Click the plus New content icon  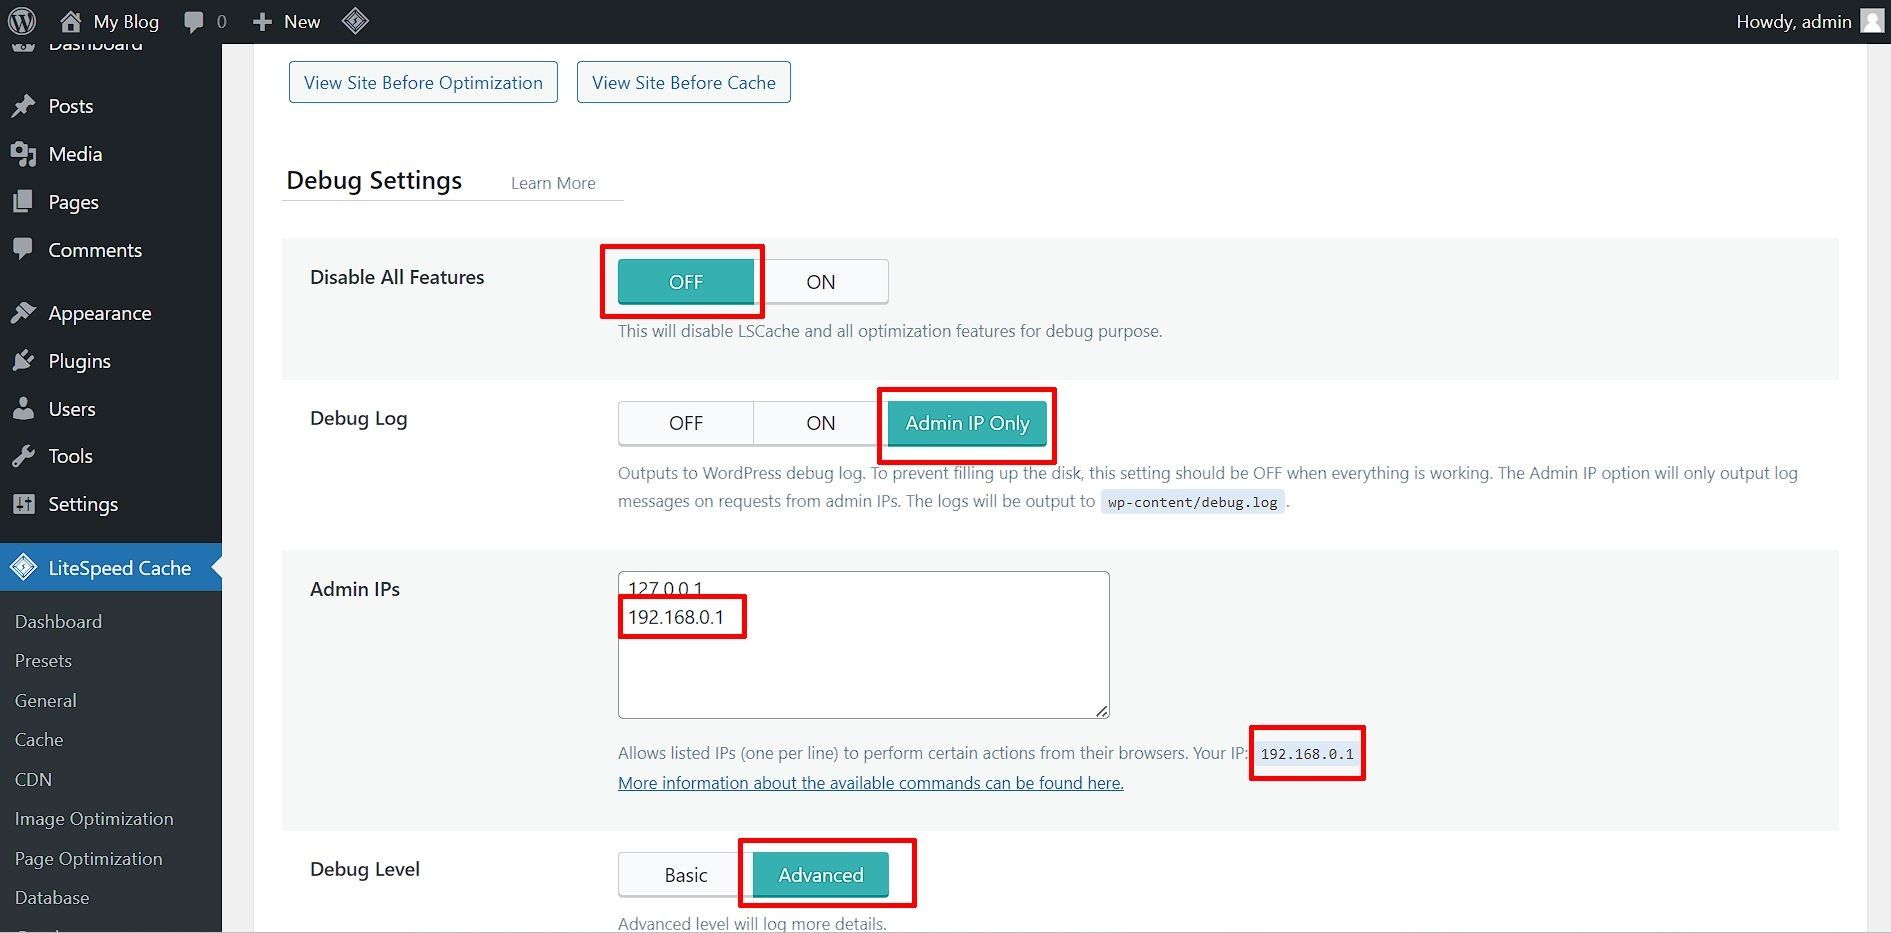(x=262, y=21)
